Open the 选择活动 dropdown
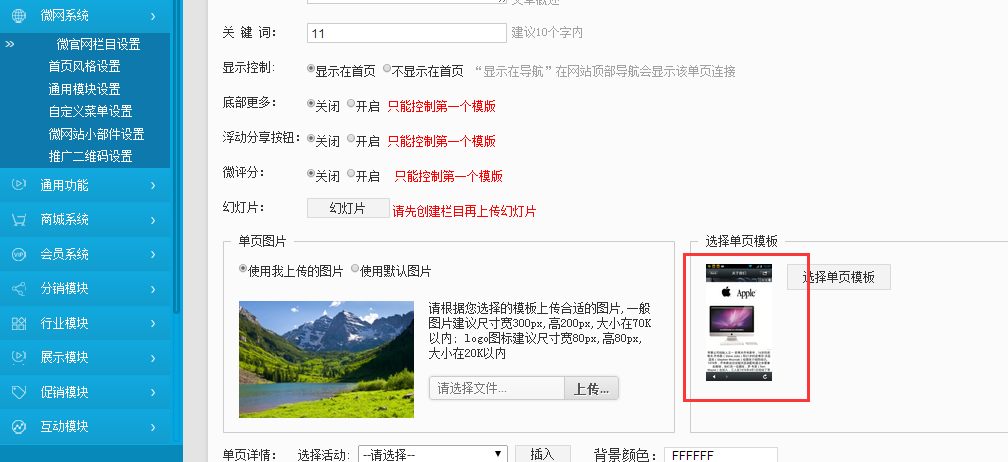The height and width of the screenshot is (462, 1008). 432,455
